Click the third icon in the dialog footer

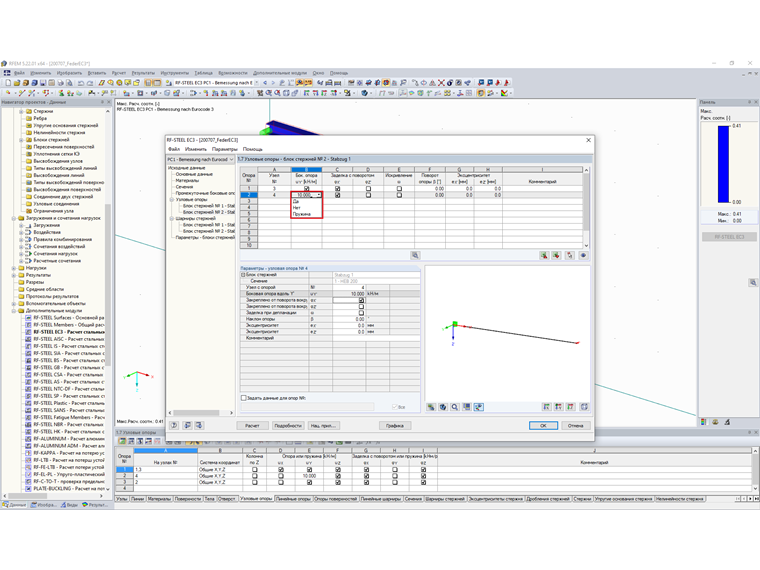point(199,426)
